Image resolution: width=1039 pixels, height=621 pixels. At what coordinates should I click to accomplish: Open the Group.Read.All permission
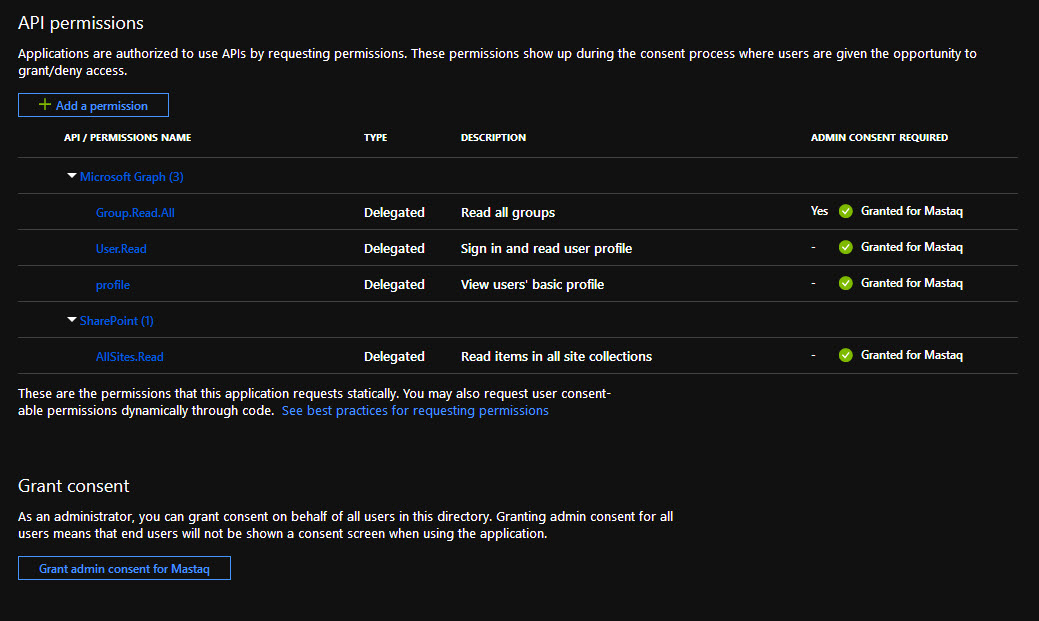[x=127, y=213]
